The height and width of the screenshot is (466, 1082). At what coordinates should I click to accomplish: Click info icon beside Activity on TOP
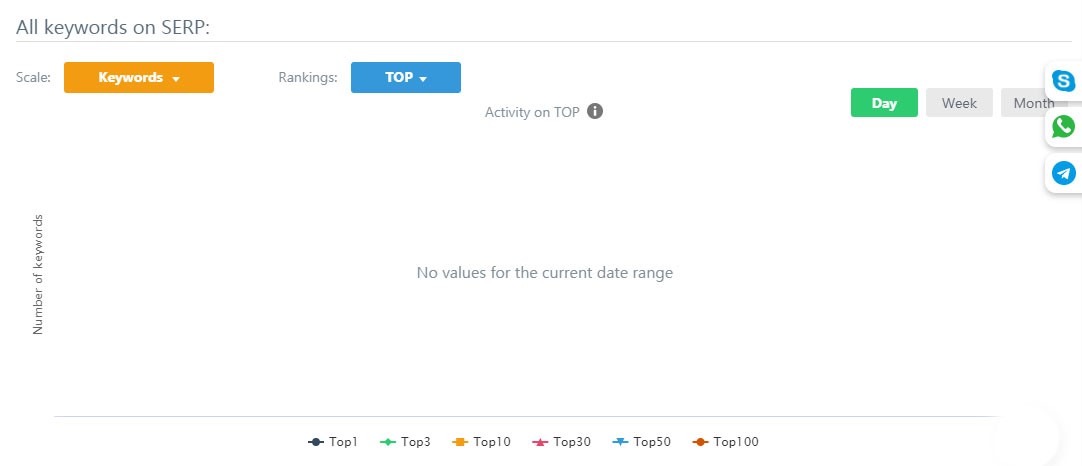(x=595, y=111)
